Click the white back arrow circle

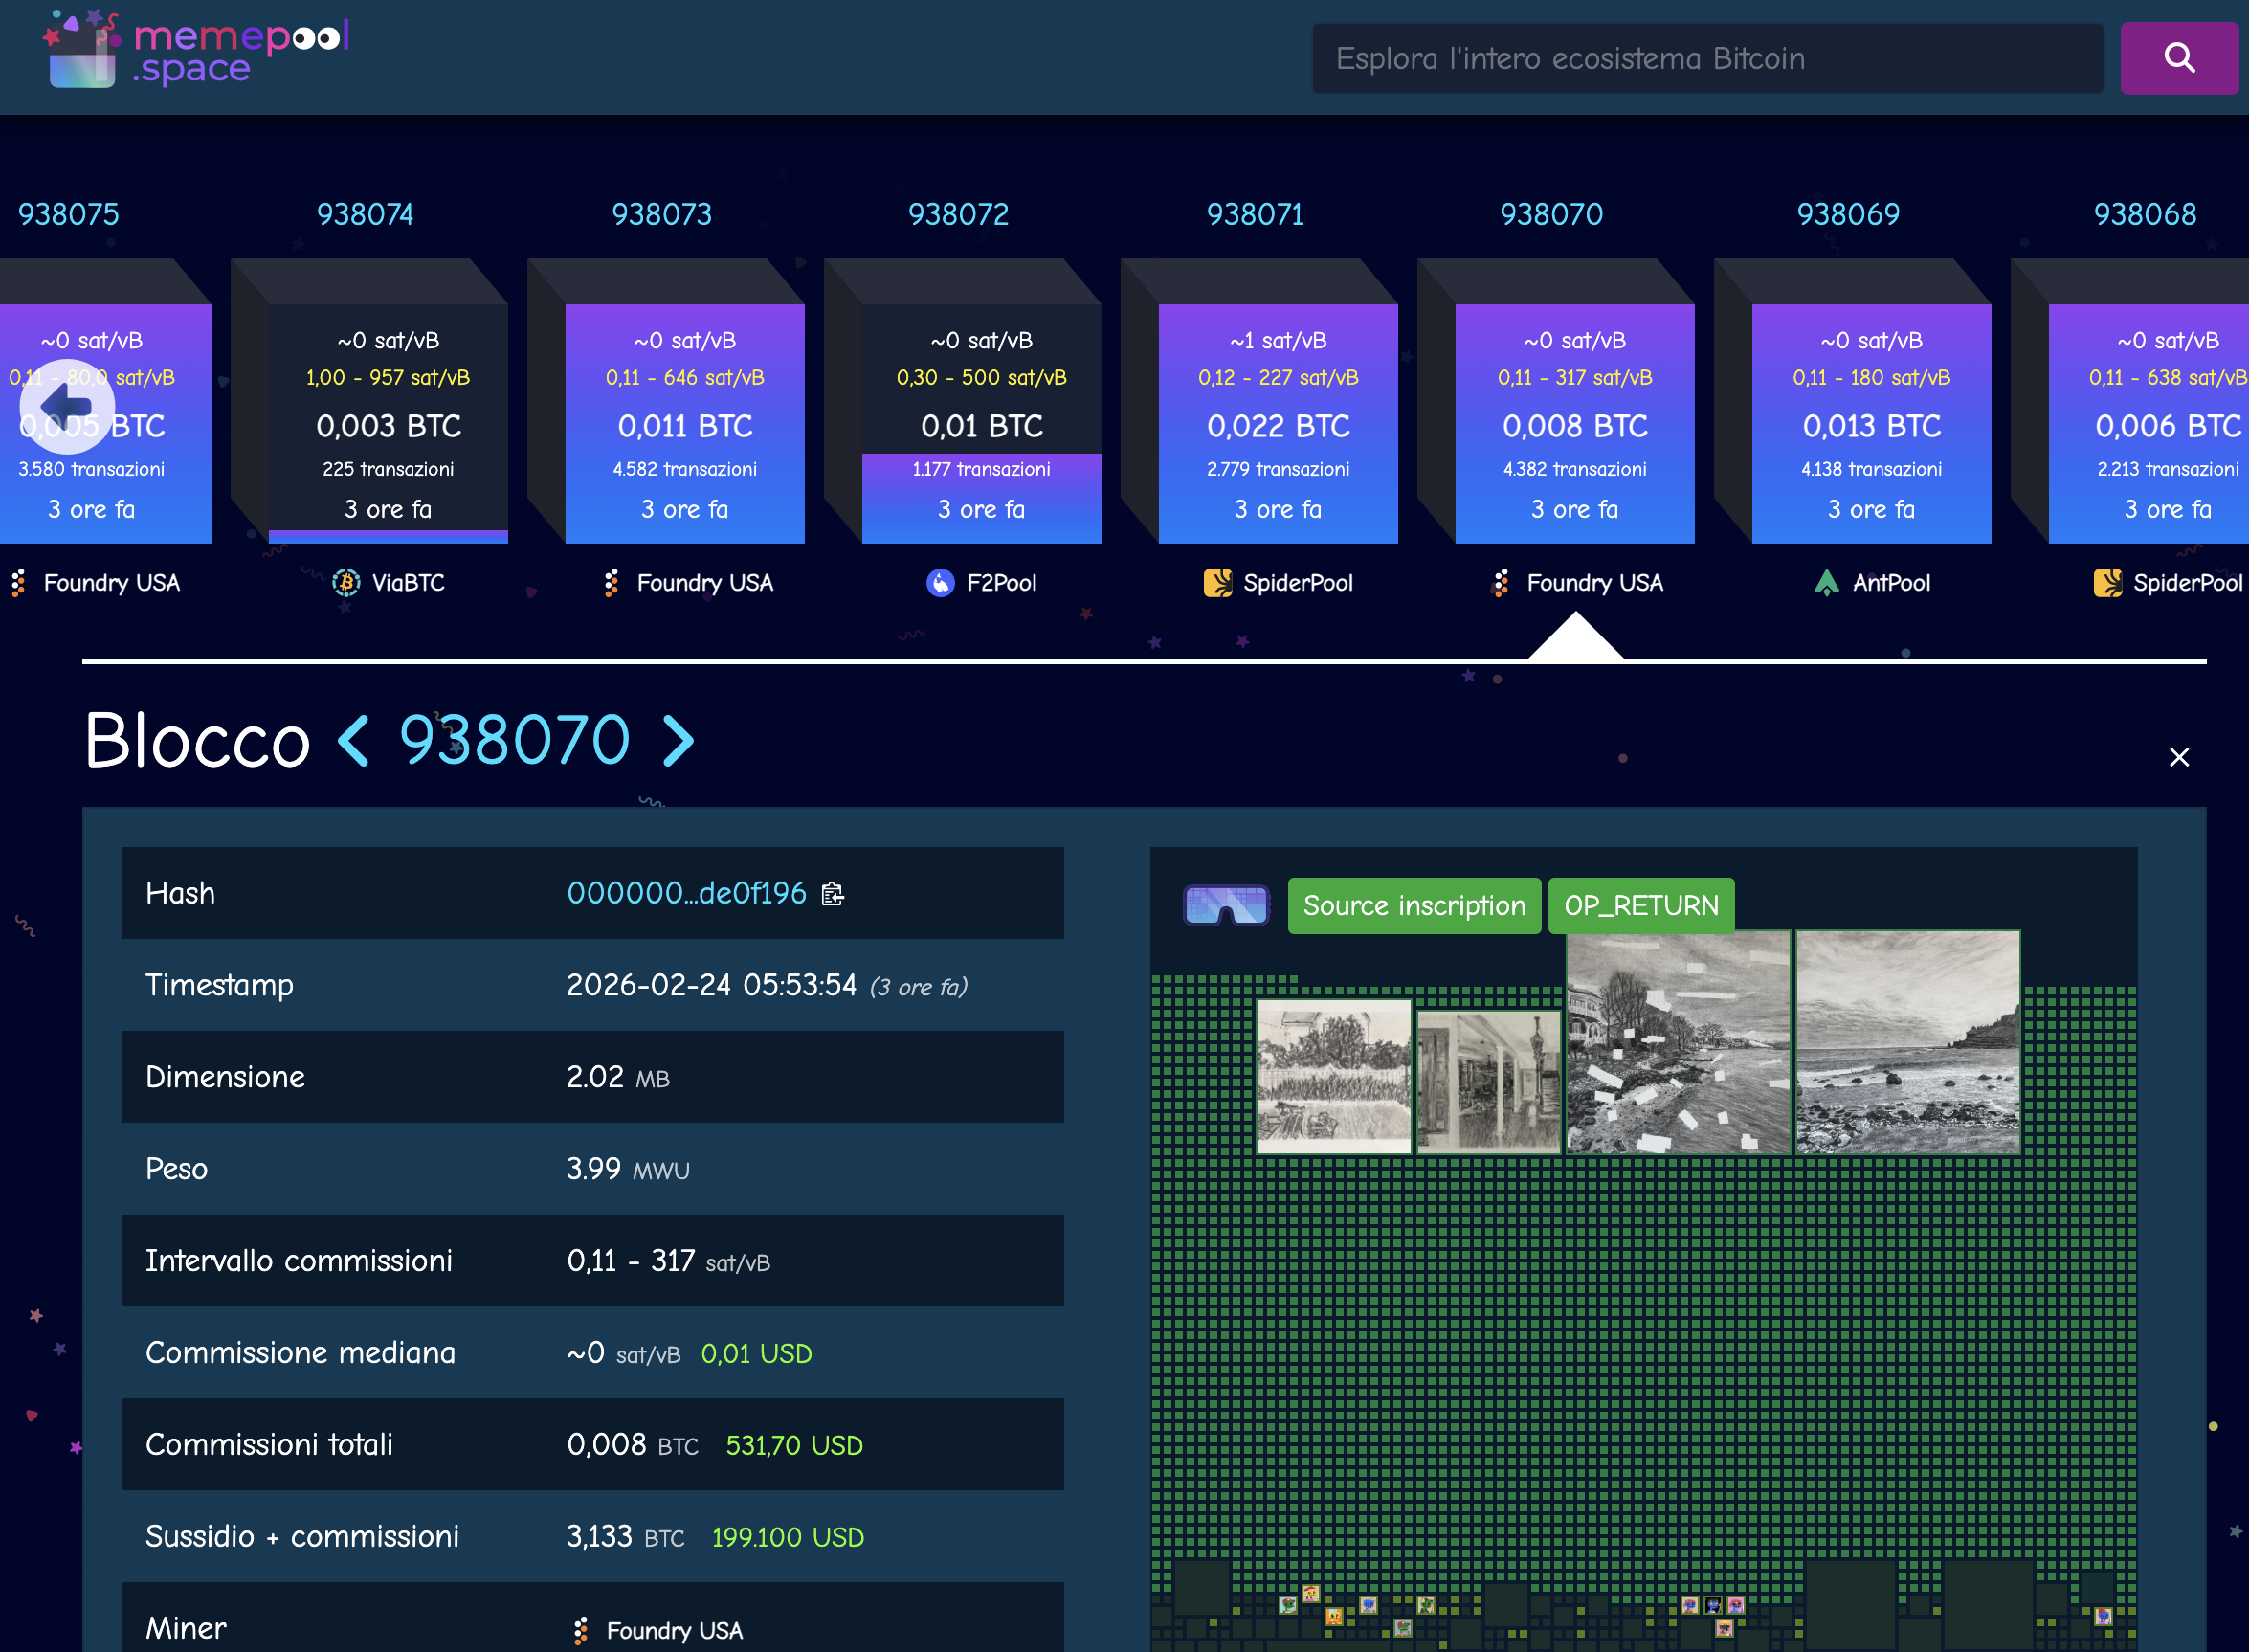[x=67, y=407]
